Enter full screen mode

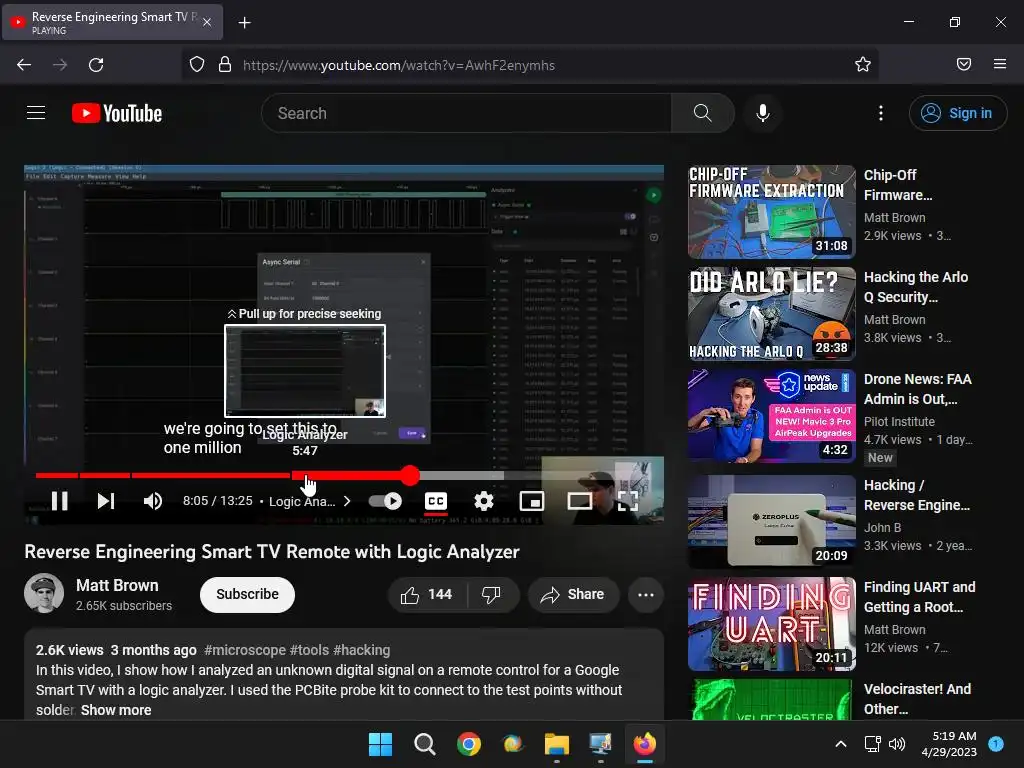click(628, 501)
